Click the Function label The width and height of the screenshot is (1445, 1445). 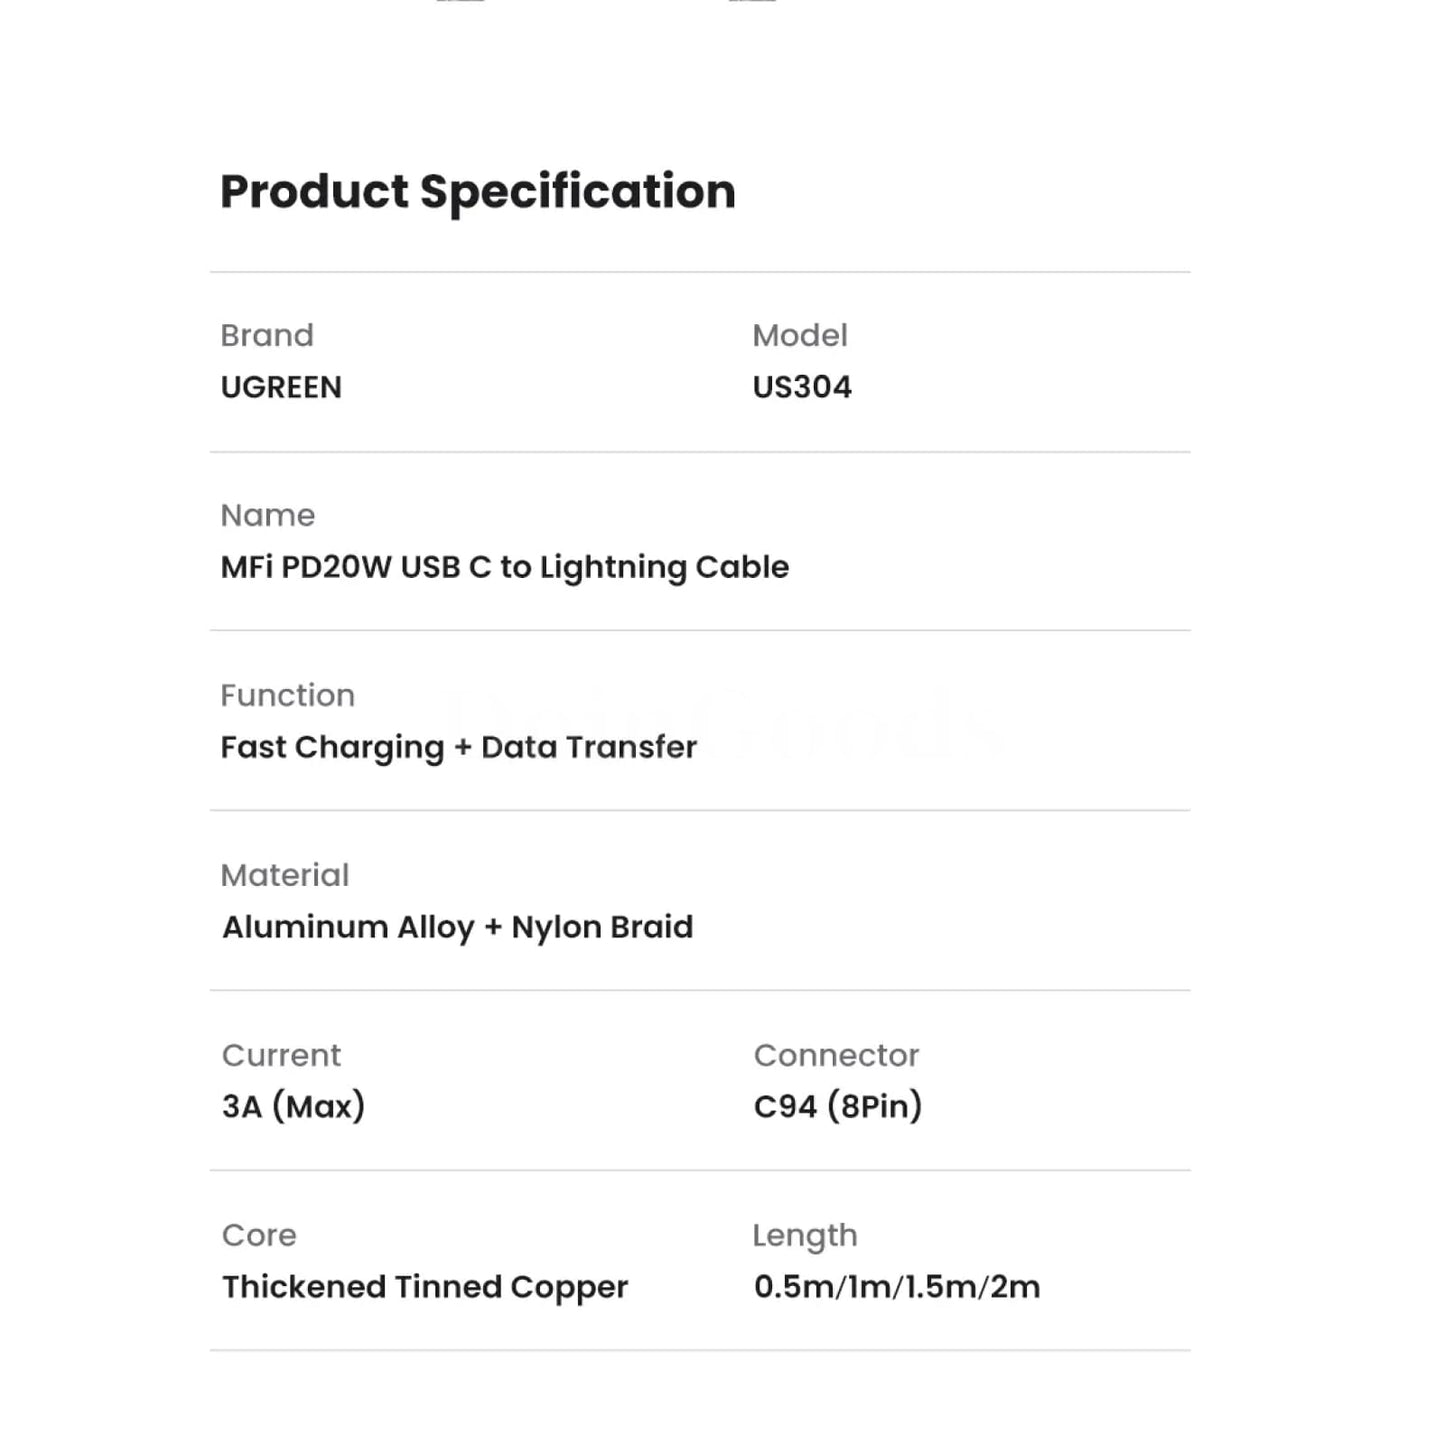pos(287,695)
